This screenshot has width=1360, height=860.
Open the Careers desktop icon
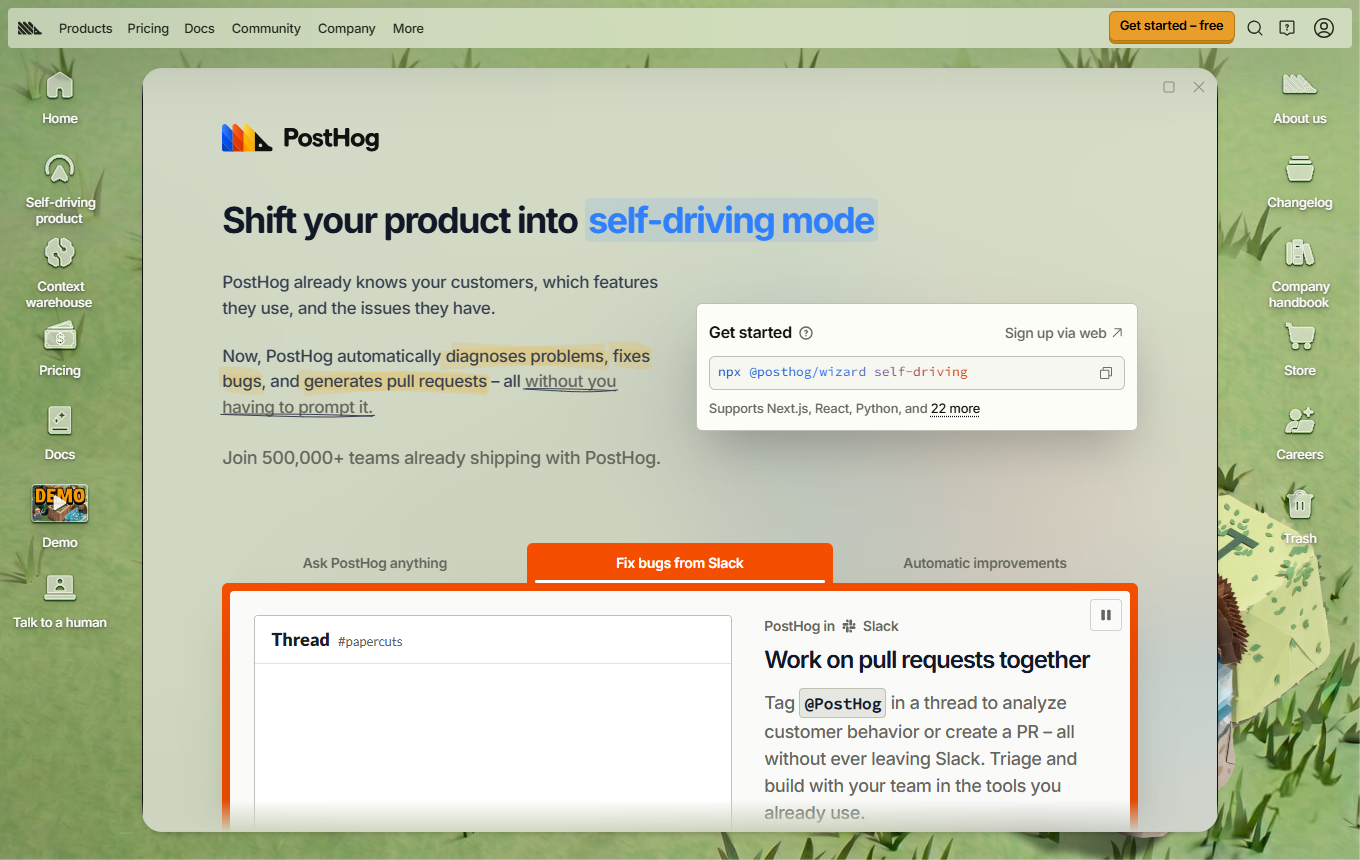coord(1300,433)
